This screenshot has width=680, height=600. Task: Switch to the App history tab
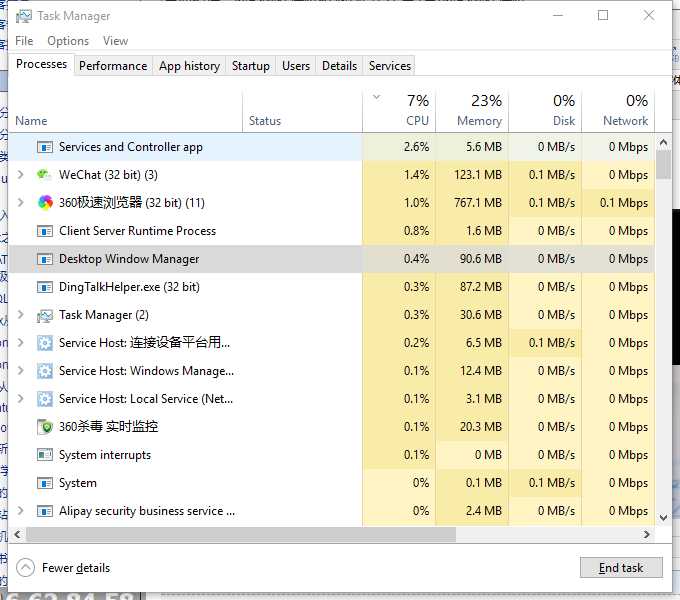point(190,66)
